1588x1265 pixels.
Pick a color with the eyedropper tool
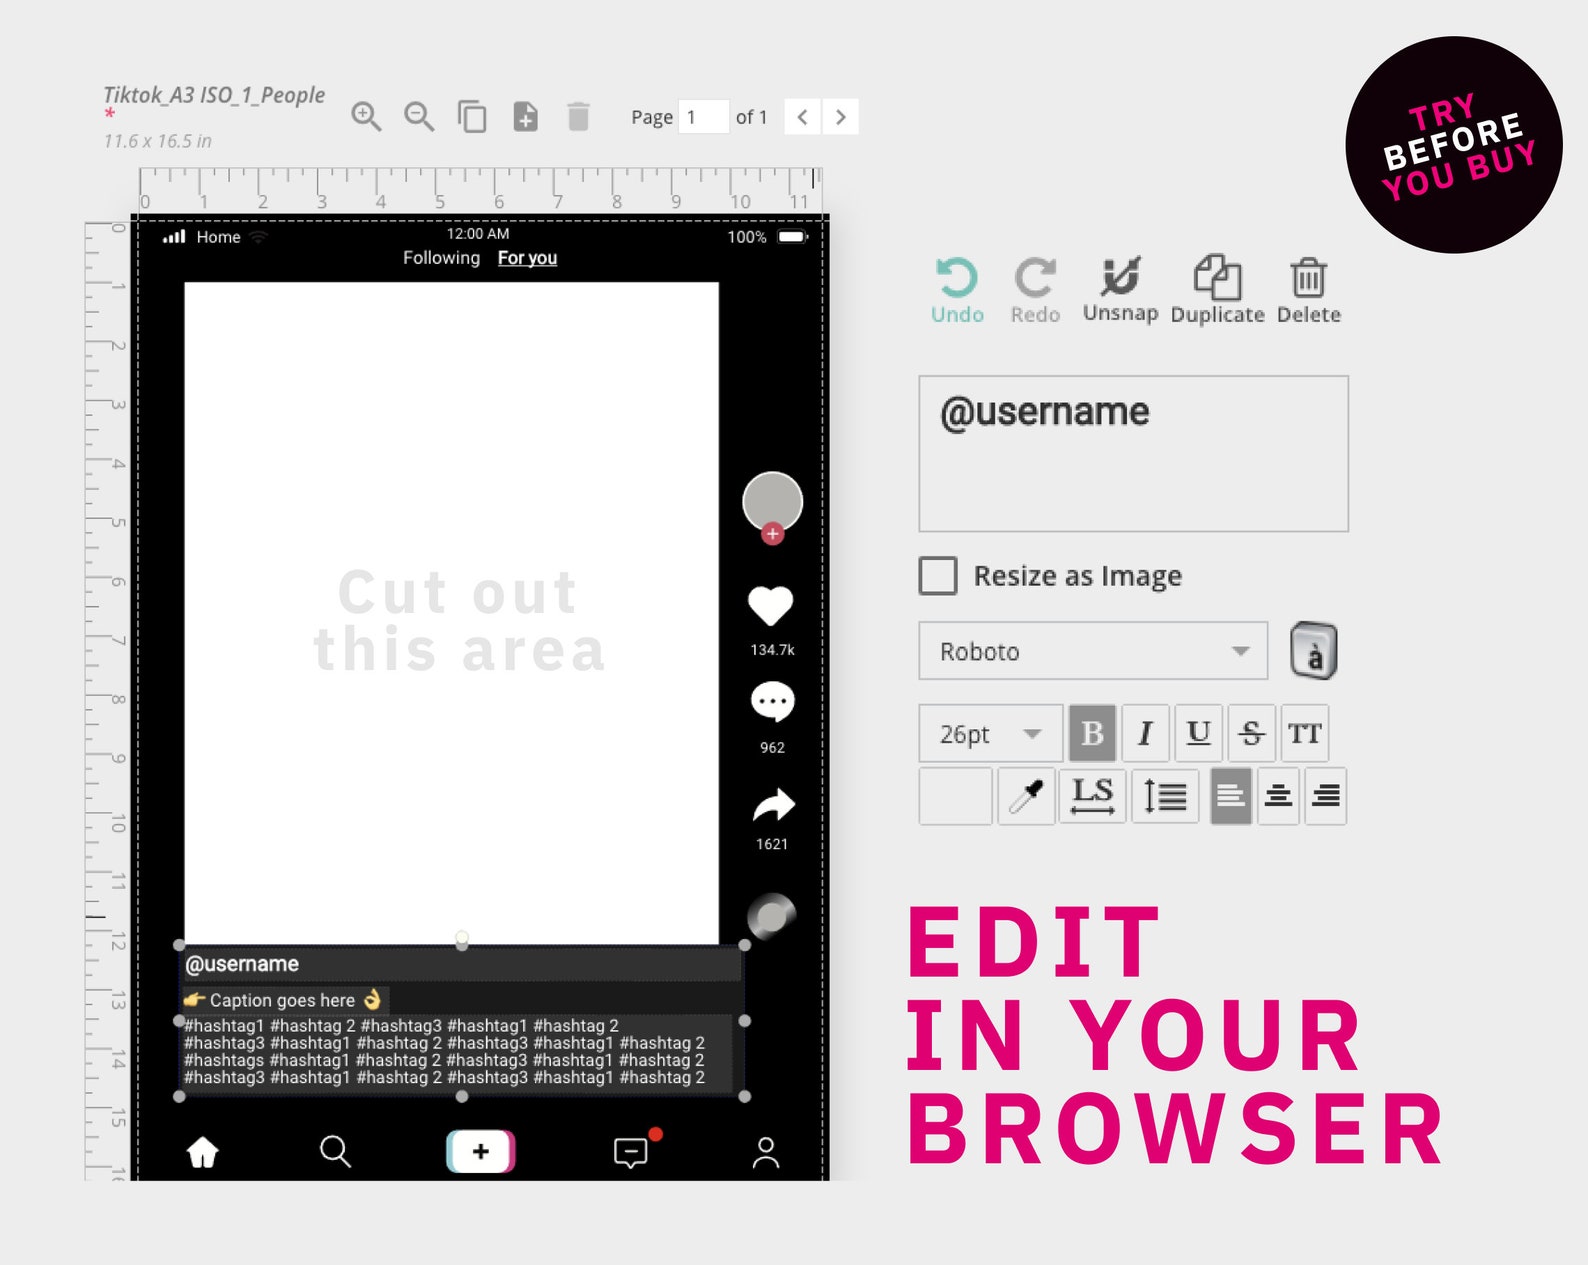pos(1026,796)
